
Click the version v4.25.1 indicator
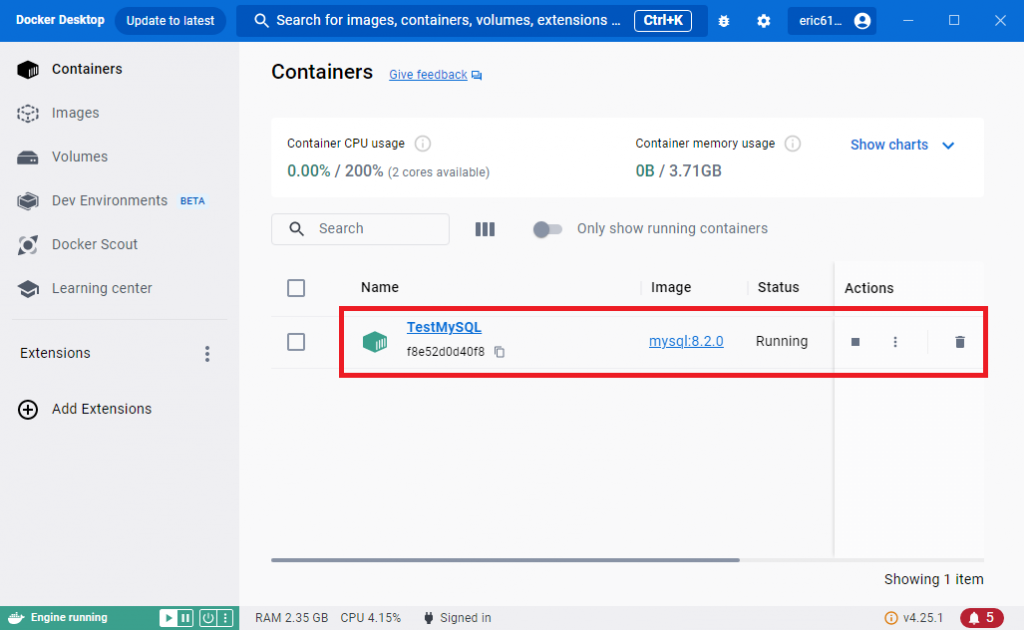click(x=914, y=618)
